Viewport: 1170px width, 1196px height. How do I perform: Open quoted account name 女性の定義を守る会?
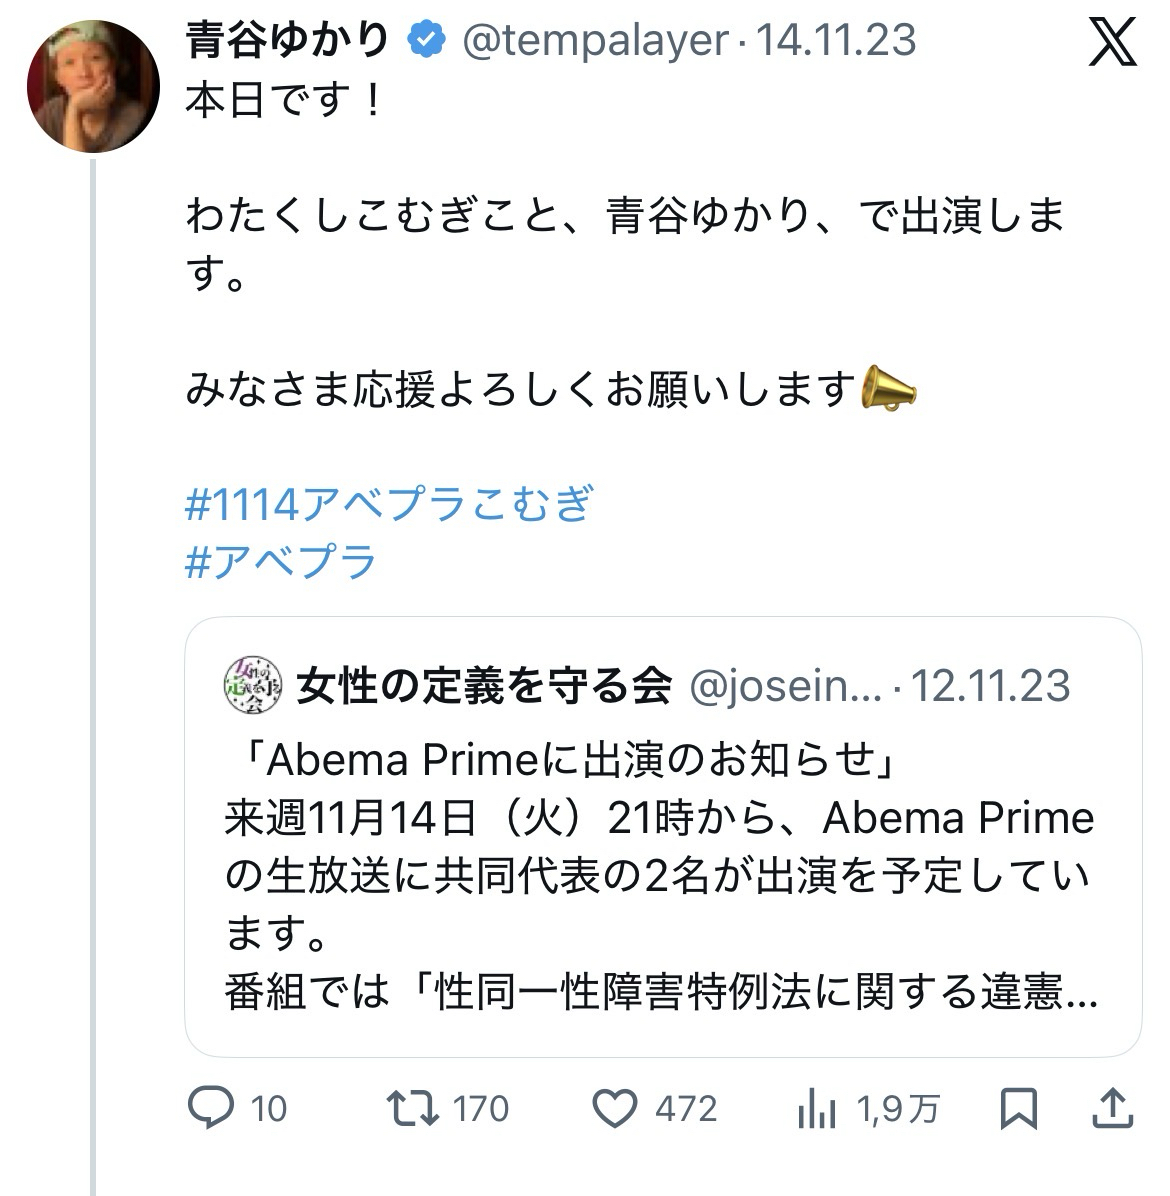tap(484, 686)
